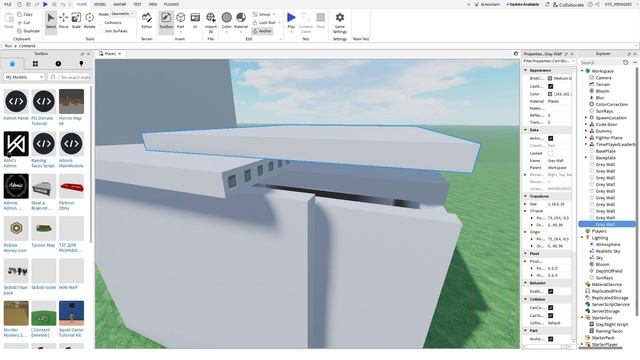Click the Lock Tool button
This screenshot has width=640, height=360.
pyautogui.click(x=265, y=22)
